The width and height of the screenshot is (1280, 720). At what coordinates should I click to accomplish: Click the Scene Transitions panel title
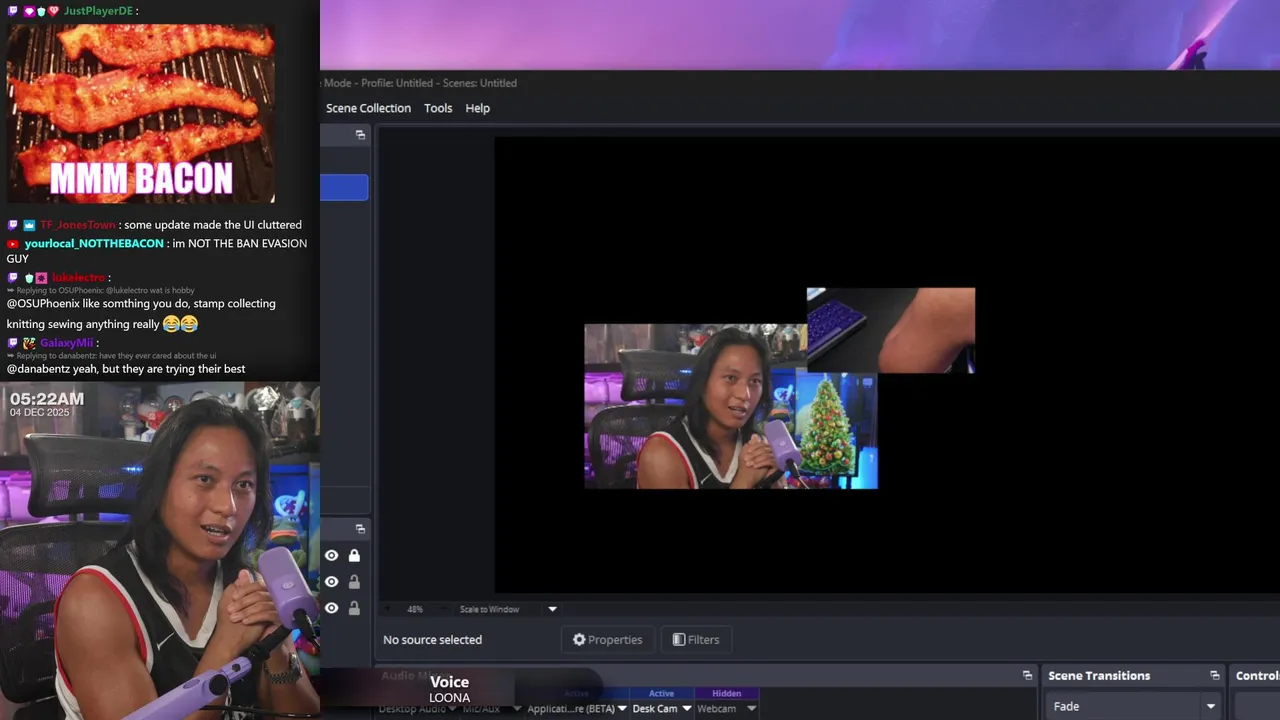click(1099, 676)
